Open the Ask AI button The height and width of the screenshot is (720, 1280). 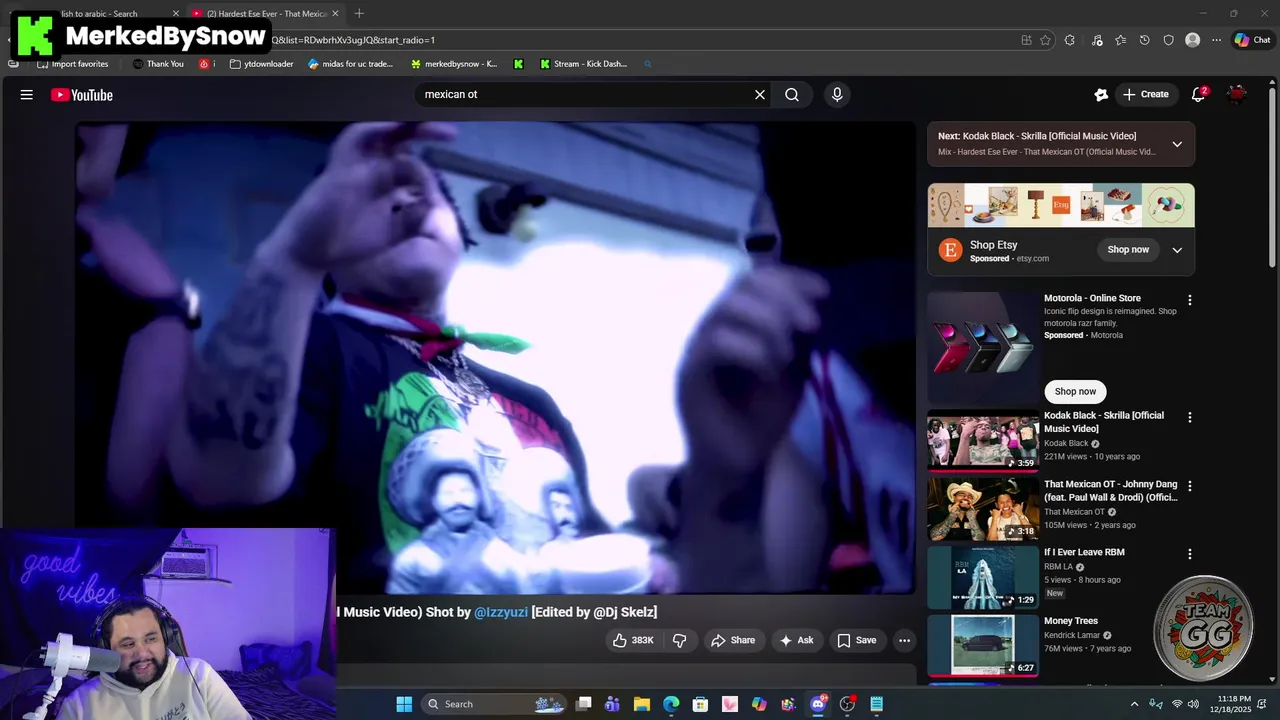click(x=796, y=640)
